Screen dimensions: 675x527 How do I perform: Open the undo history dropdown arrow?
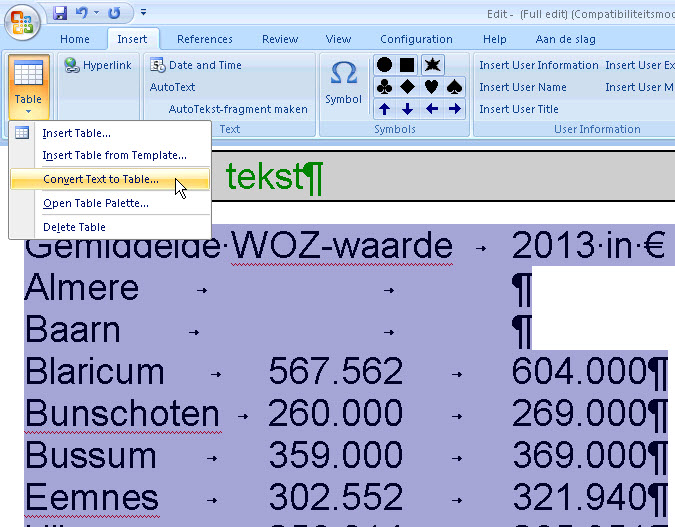click(96, 13)
